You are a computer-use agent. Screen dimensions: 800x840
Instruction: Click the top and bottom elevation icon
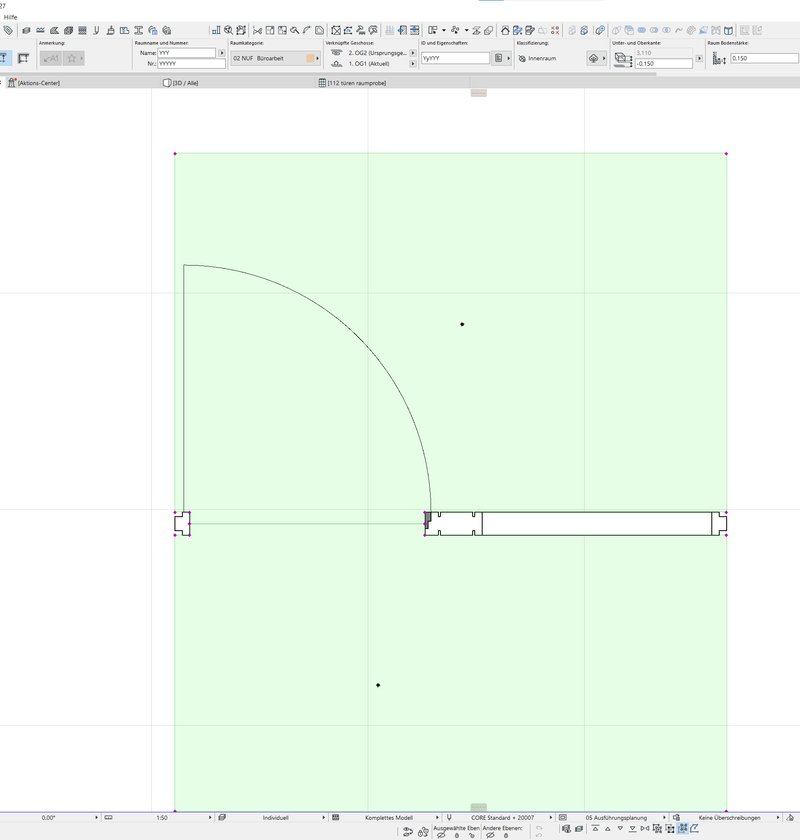pyautogui.click(x=623, y=58)
